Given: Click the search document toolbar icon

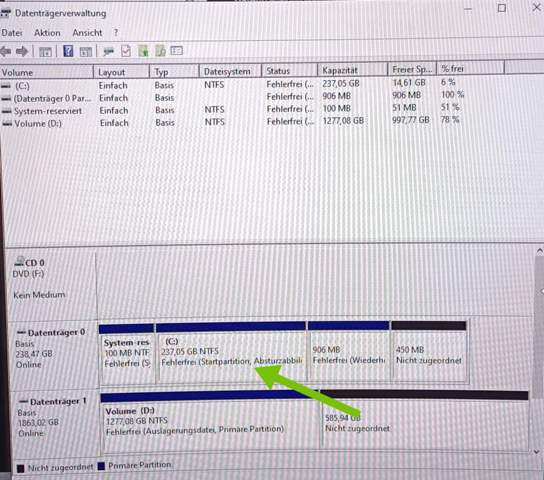Looking at the screenshot, I should coord(160,51).
